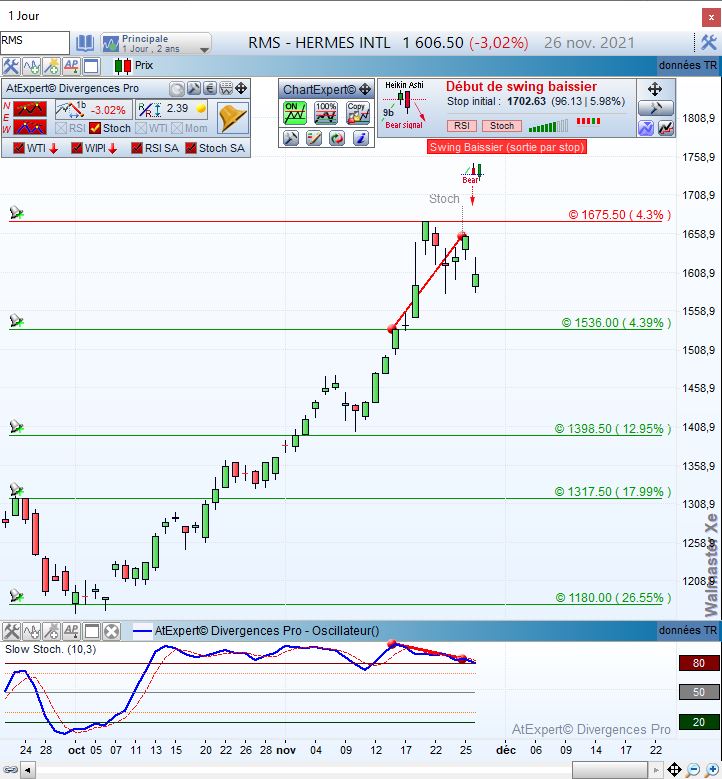This screenshot has height=779, width=722.
Task: Click the add drawing object star icon in price toolbar
Action: [x=51, y=66]
